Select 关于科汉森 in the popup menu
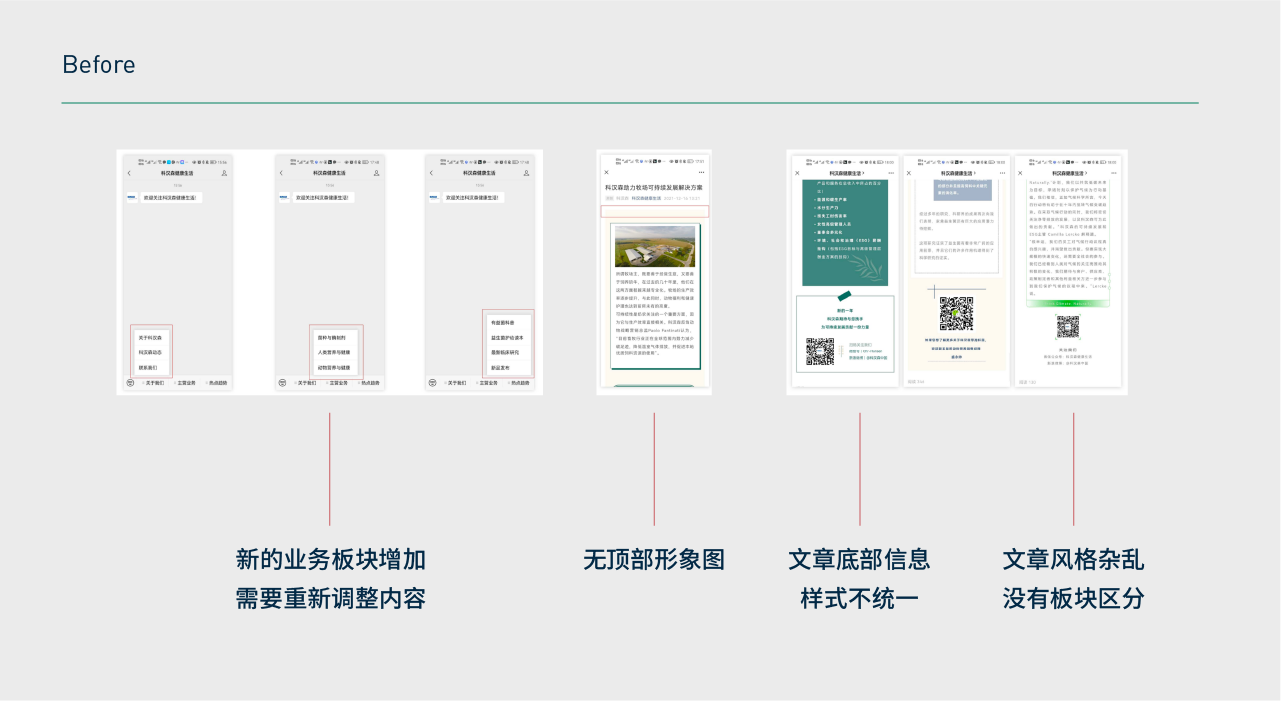This screenshot has height=701, width=1281. point(150,338)
